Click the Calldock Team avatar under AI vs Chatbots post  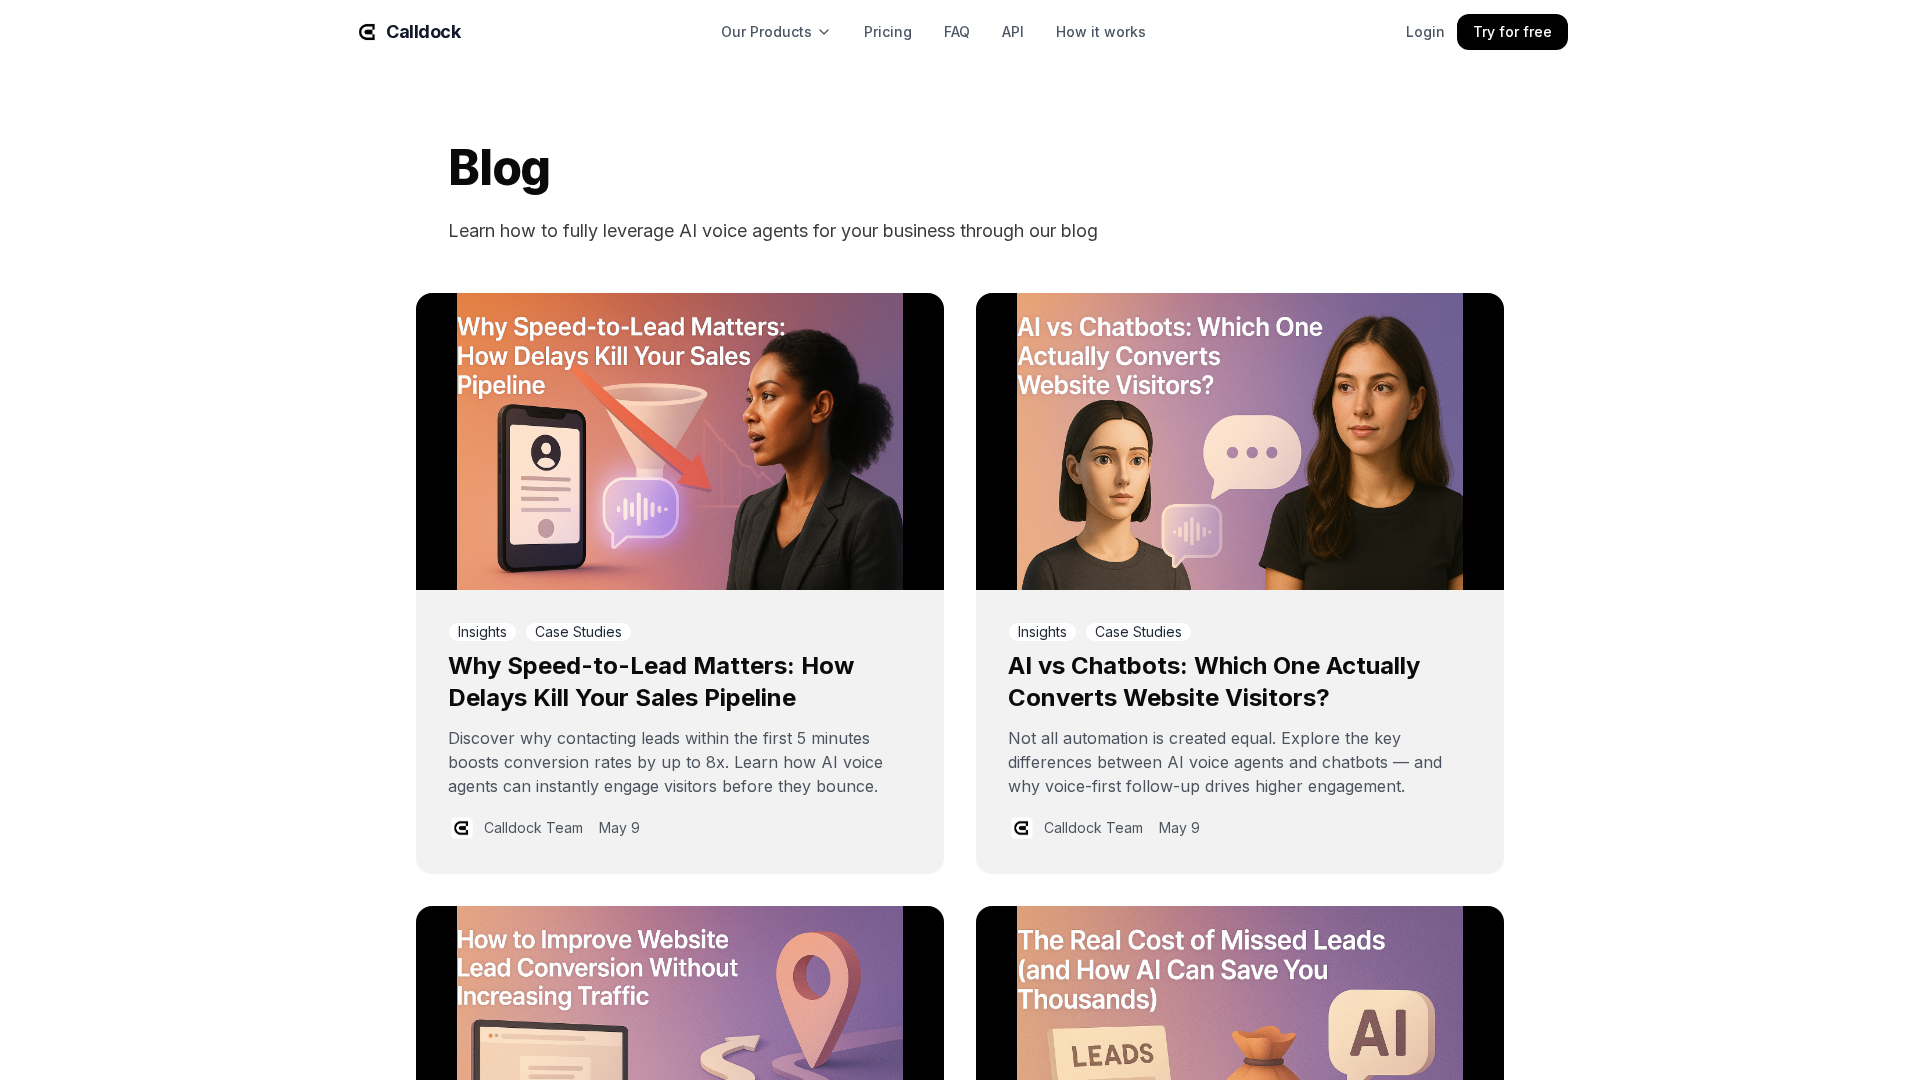[1021, 828]
